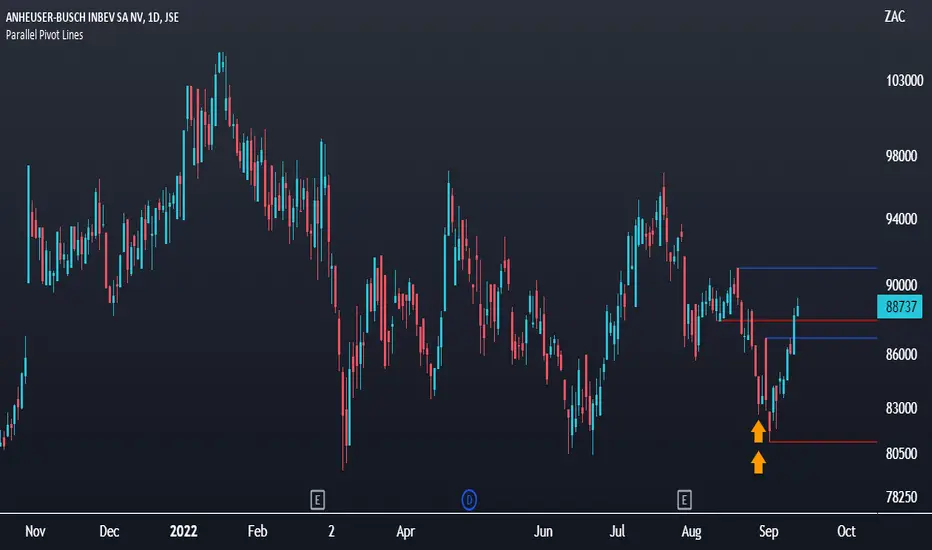
Task: Select the blue pivot line near 87000
Action: [x=821, y=338]
